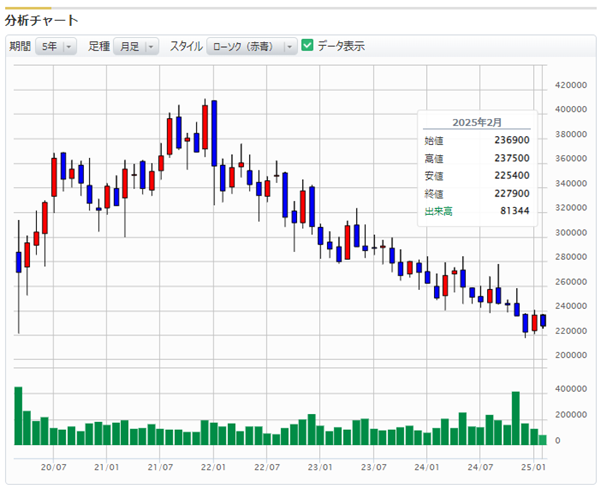The image size is (601, 490).
Task: Click the 23/01 x-axis label
Action: tap(320, 467)
